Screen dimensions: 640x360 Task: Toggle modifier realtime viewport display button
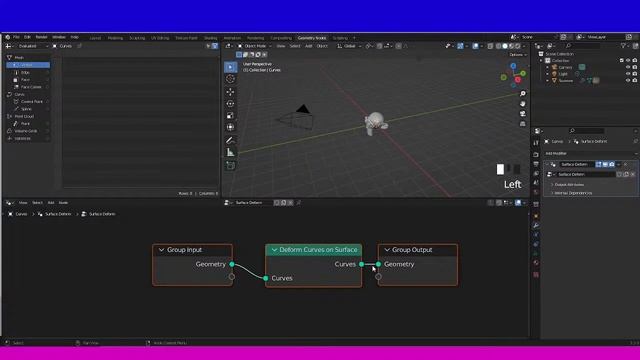pyautogui.click(x=605, y=164)
